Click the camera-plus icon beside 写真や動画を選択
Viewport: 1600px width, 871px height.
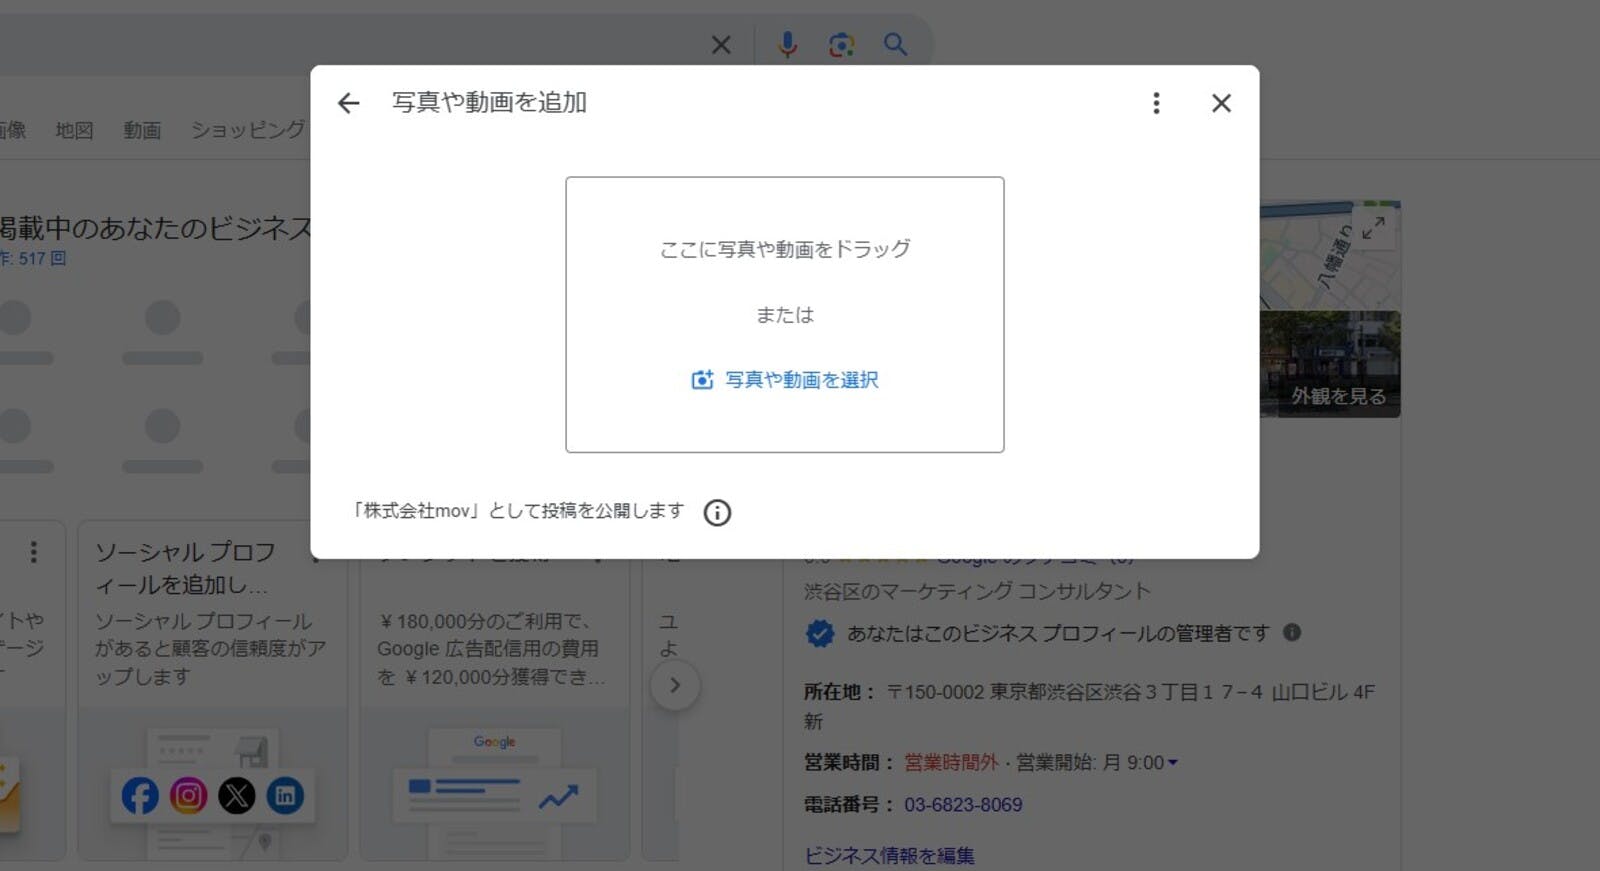703,380
